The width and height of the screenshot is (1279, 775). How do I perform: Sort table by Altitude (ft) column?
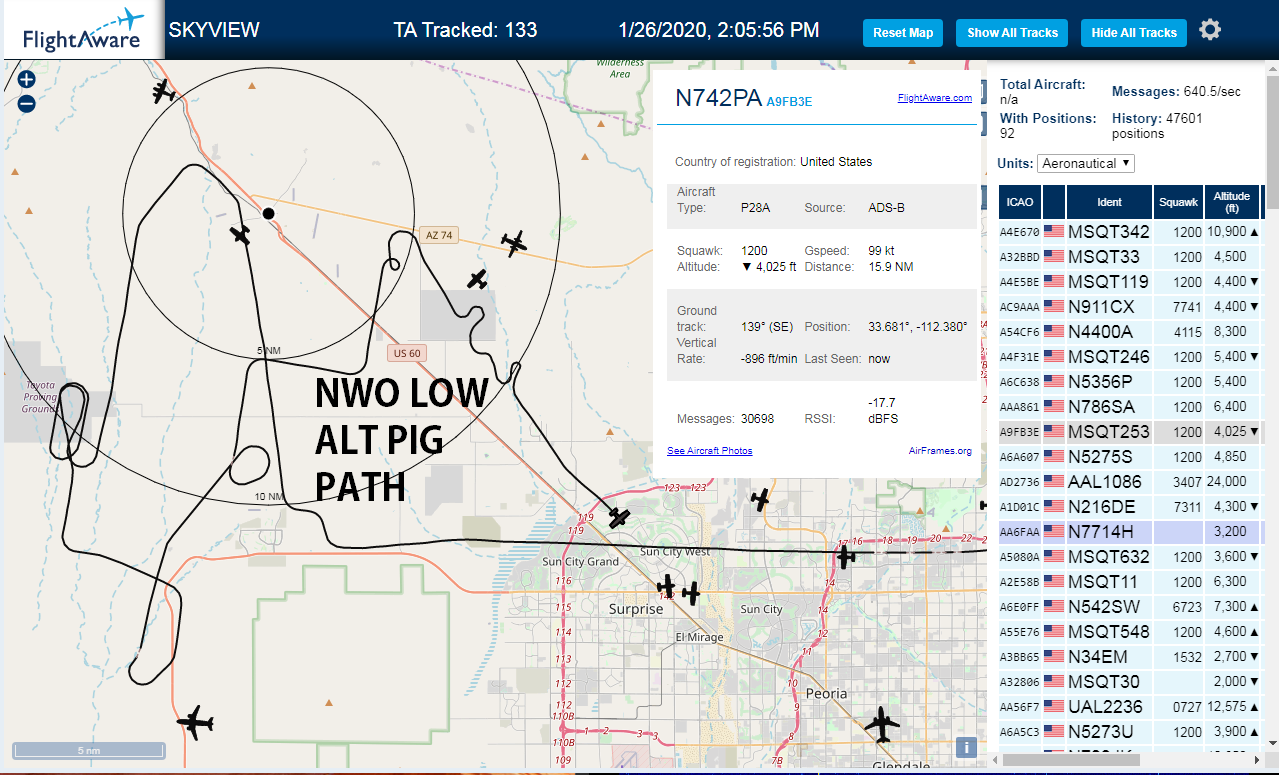1233,202
